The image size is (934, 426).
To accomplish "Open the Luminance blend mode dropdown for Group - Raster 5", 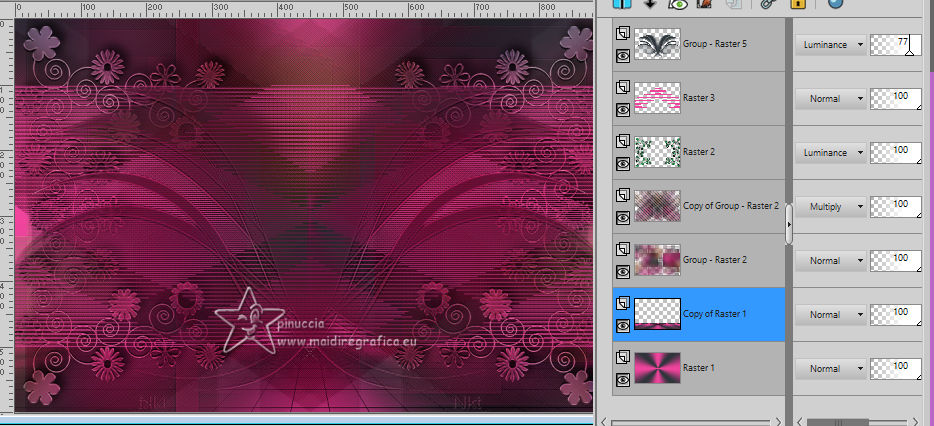I will click(830, 45).
